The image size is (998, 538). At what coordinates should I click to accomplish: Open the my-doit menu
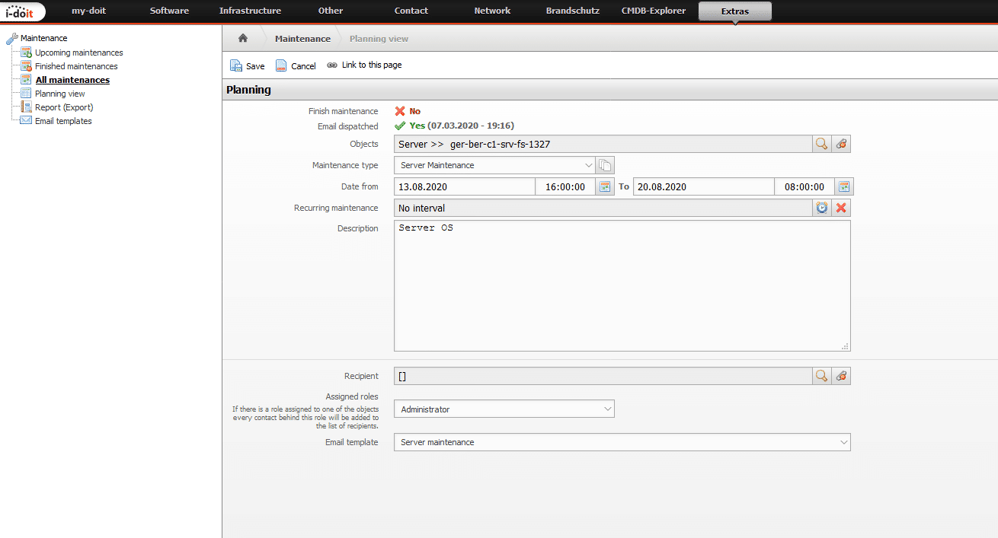(x=88, y=11)
